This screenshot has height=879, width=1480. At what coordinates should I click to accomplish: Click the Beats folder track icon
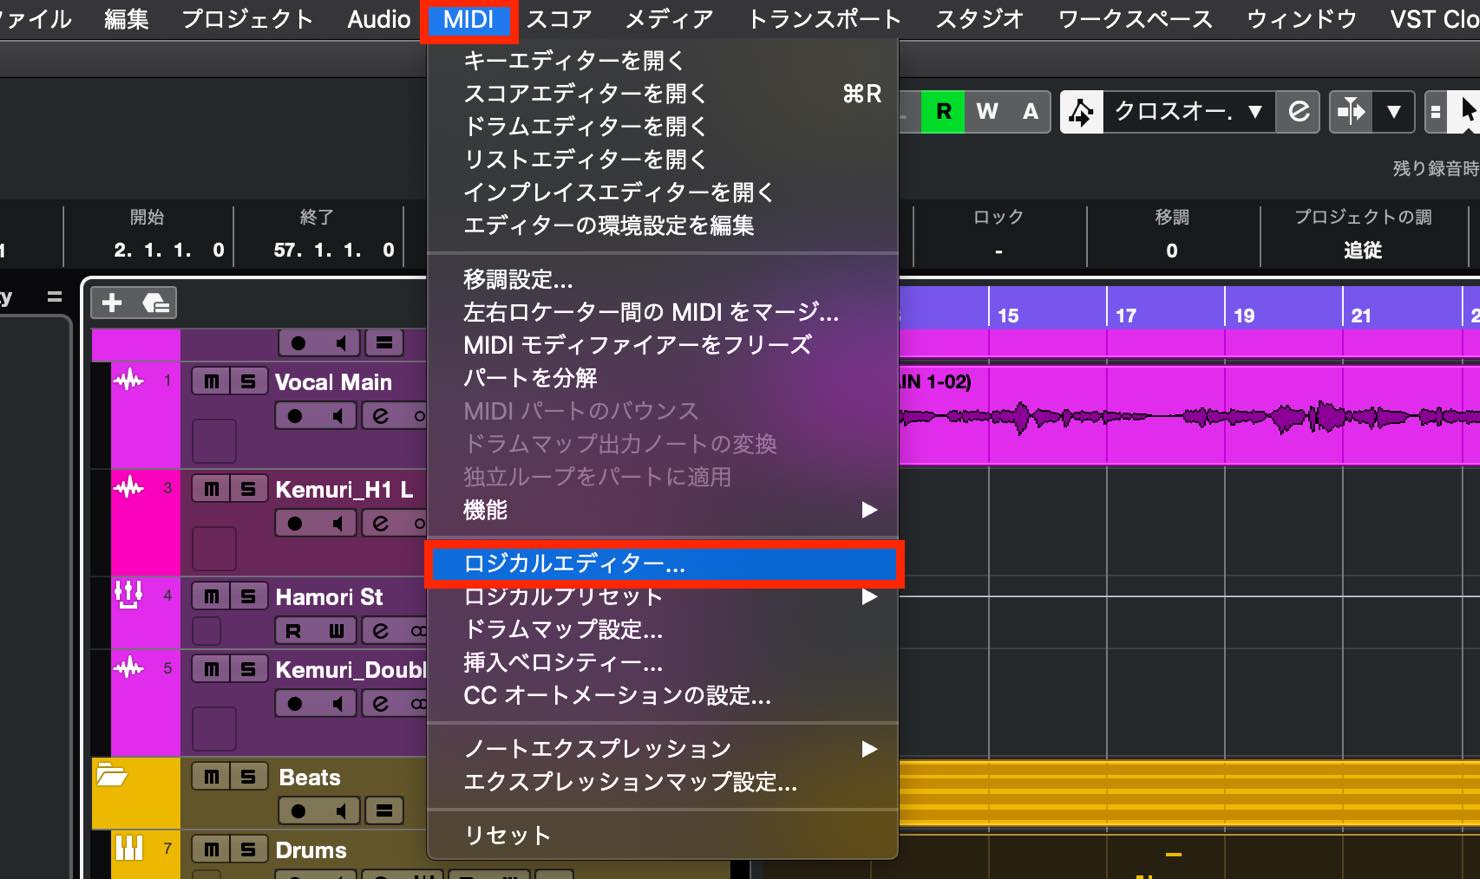tap(112, 775)
